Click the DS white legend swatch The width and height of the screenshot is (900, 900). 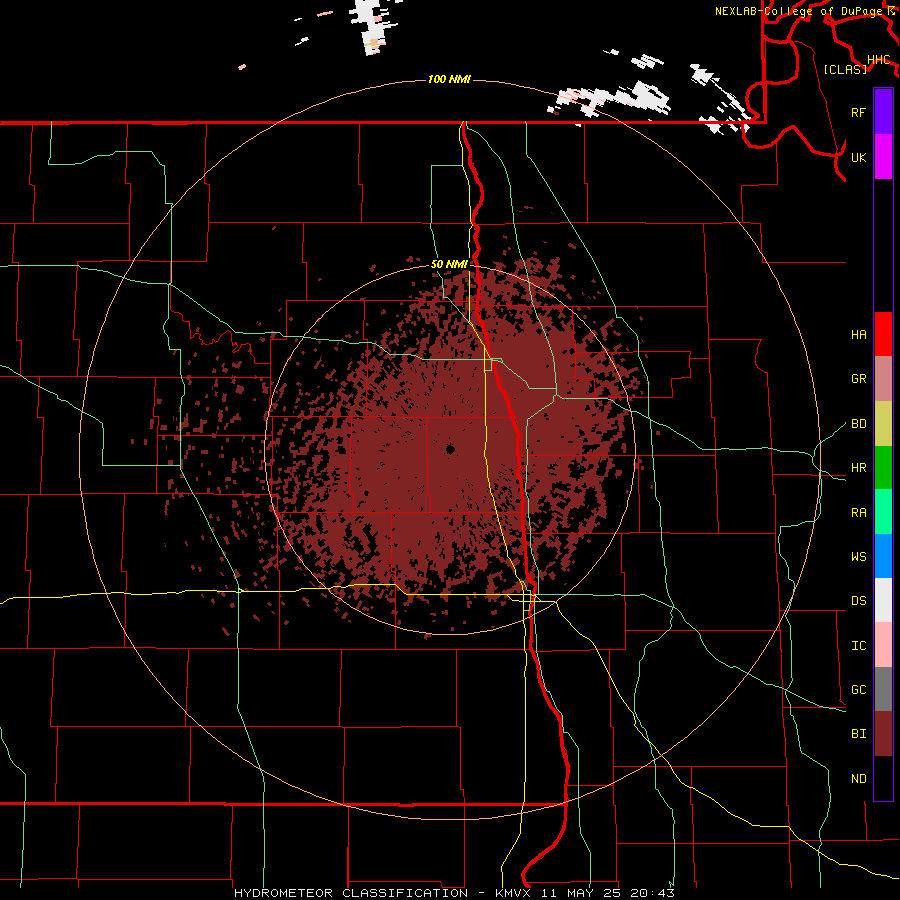point(883,600)
